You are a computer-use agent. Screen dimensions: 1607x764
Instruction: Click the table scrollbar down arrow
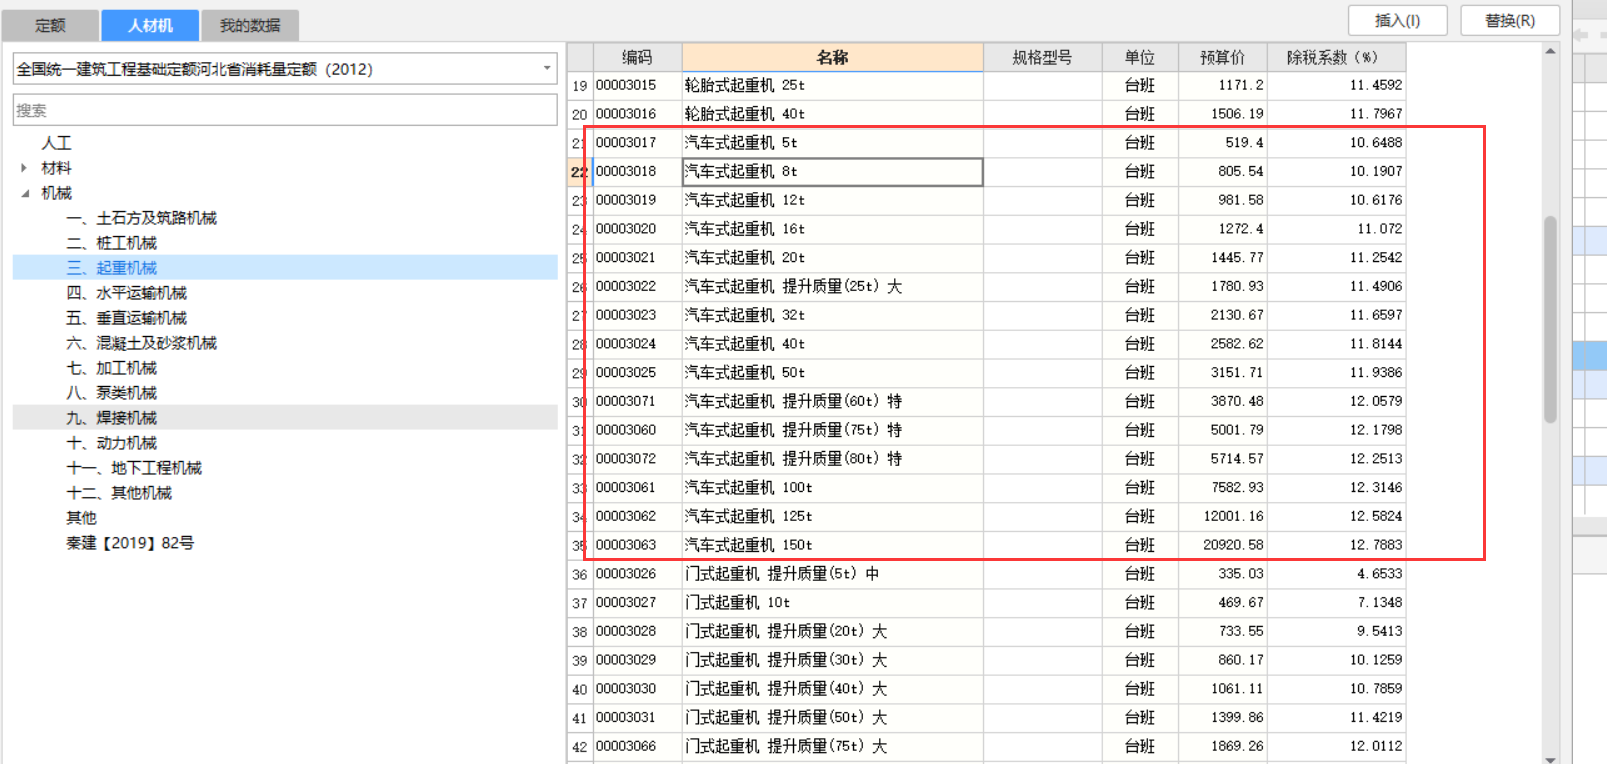point(1550,758)
